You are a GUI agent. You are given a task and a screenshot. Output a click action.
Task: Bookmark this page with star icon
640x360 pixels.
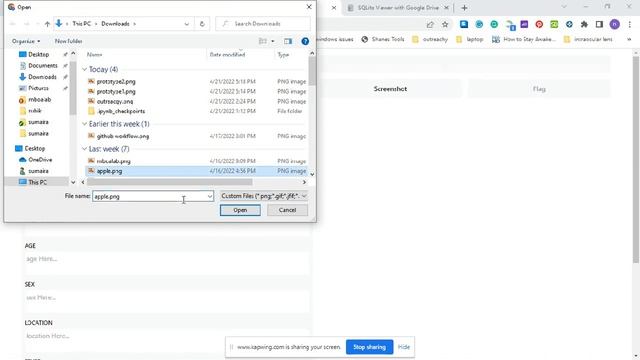tap(445, 24)
